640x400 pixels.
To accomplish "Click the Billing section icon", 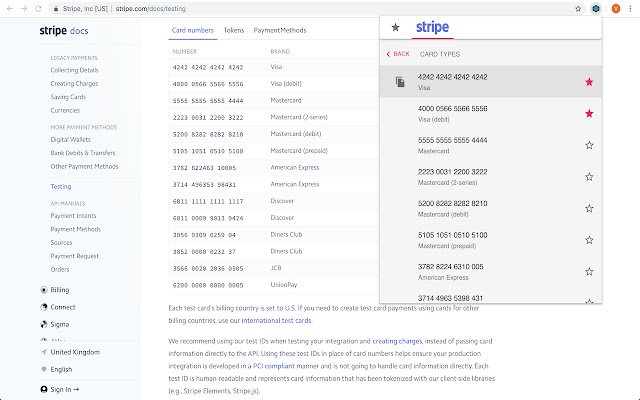I will pos(44,290).
